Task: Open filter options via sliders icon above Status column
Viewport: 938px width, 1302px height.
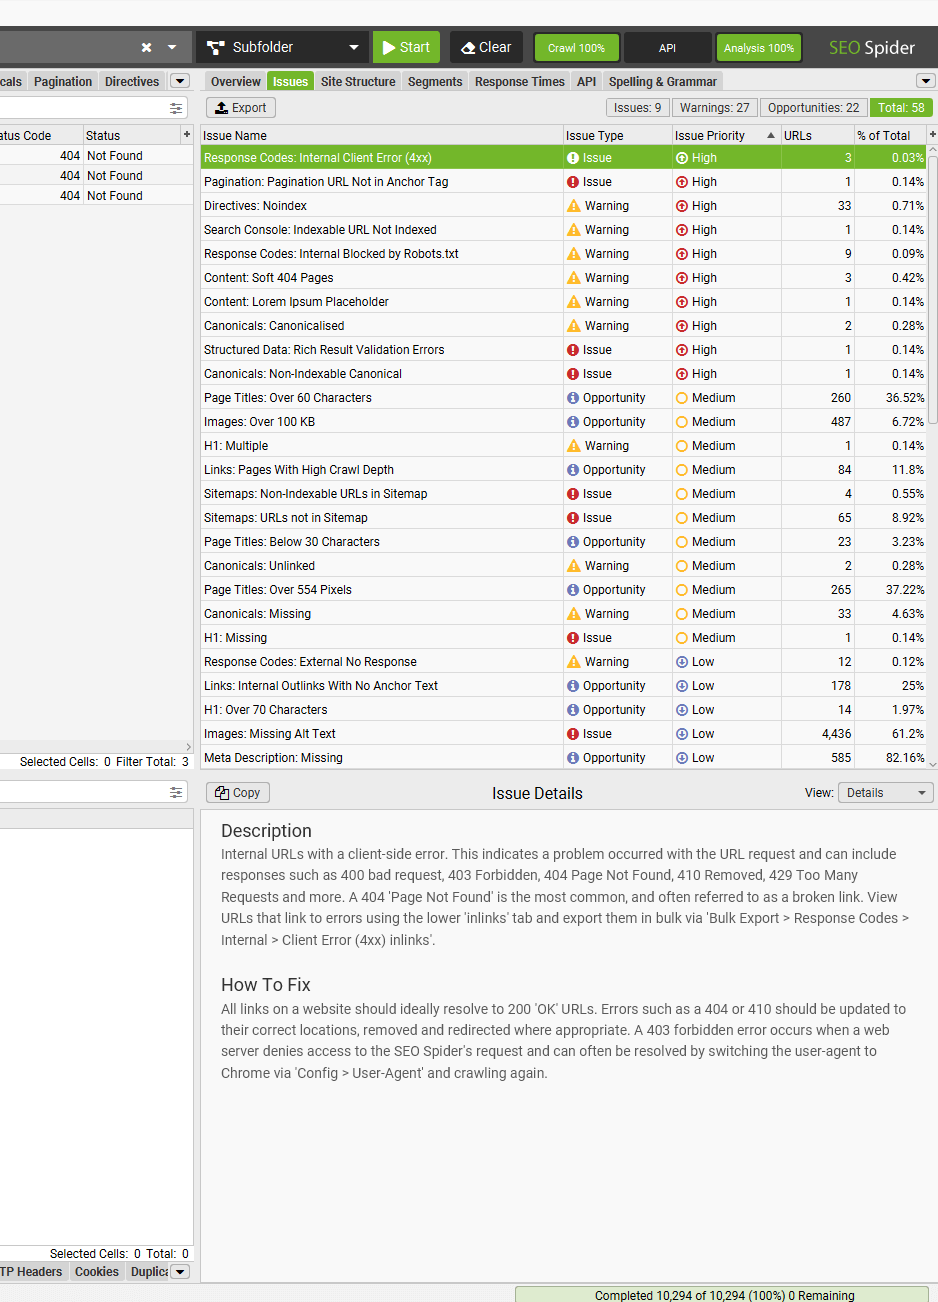Action: tap(177, 107)
